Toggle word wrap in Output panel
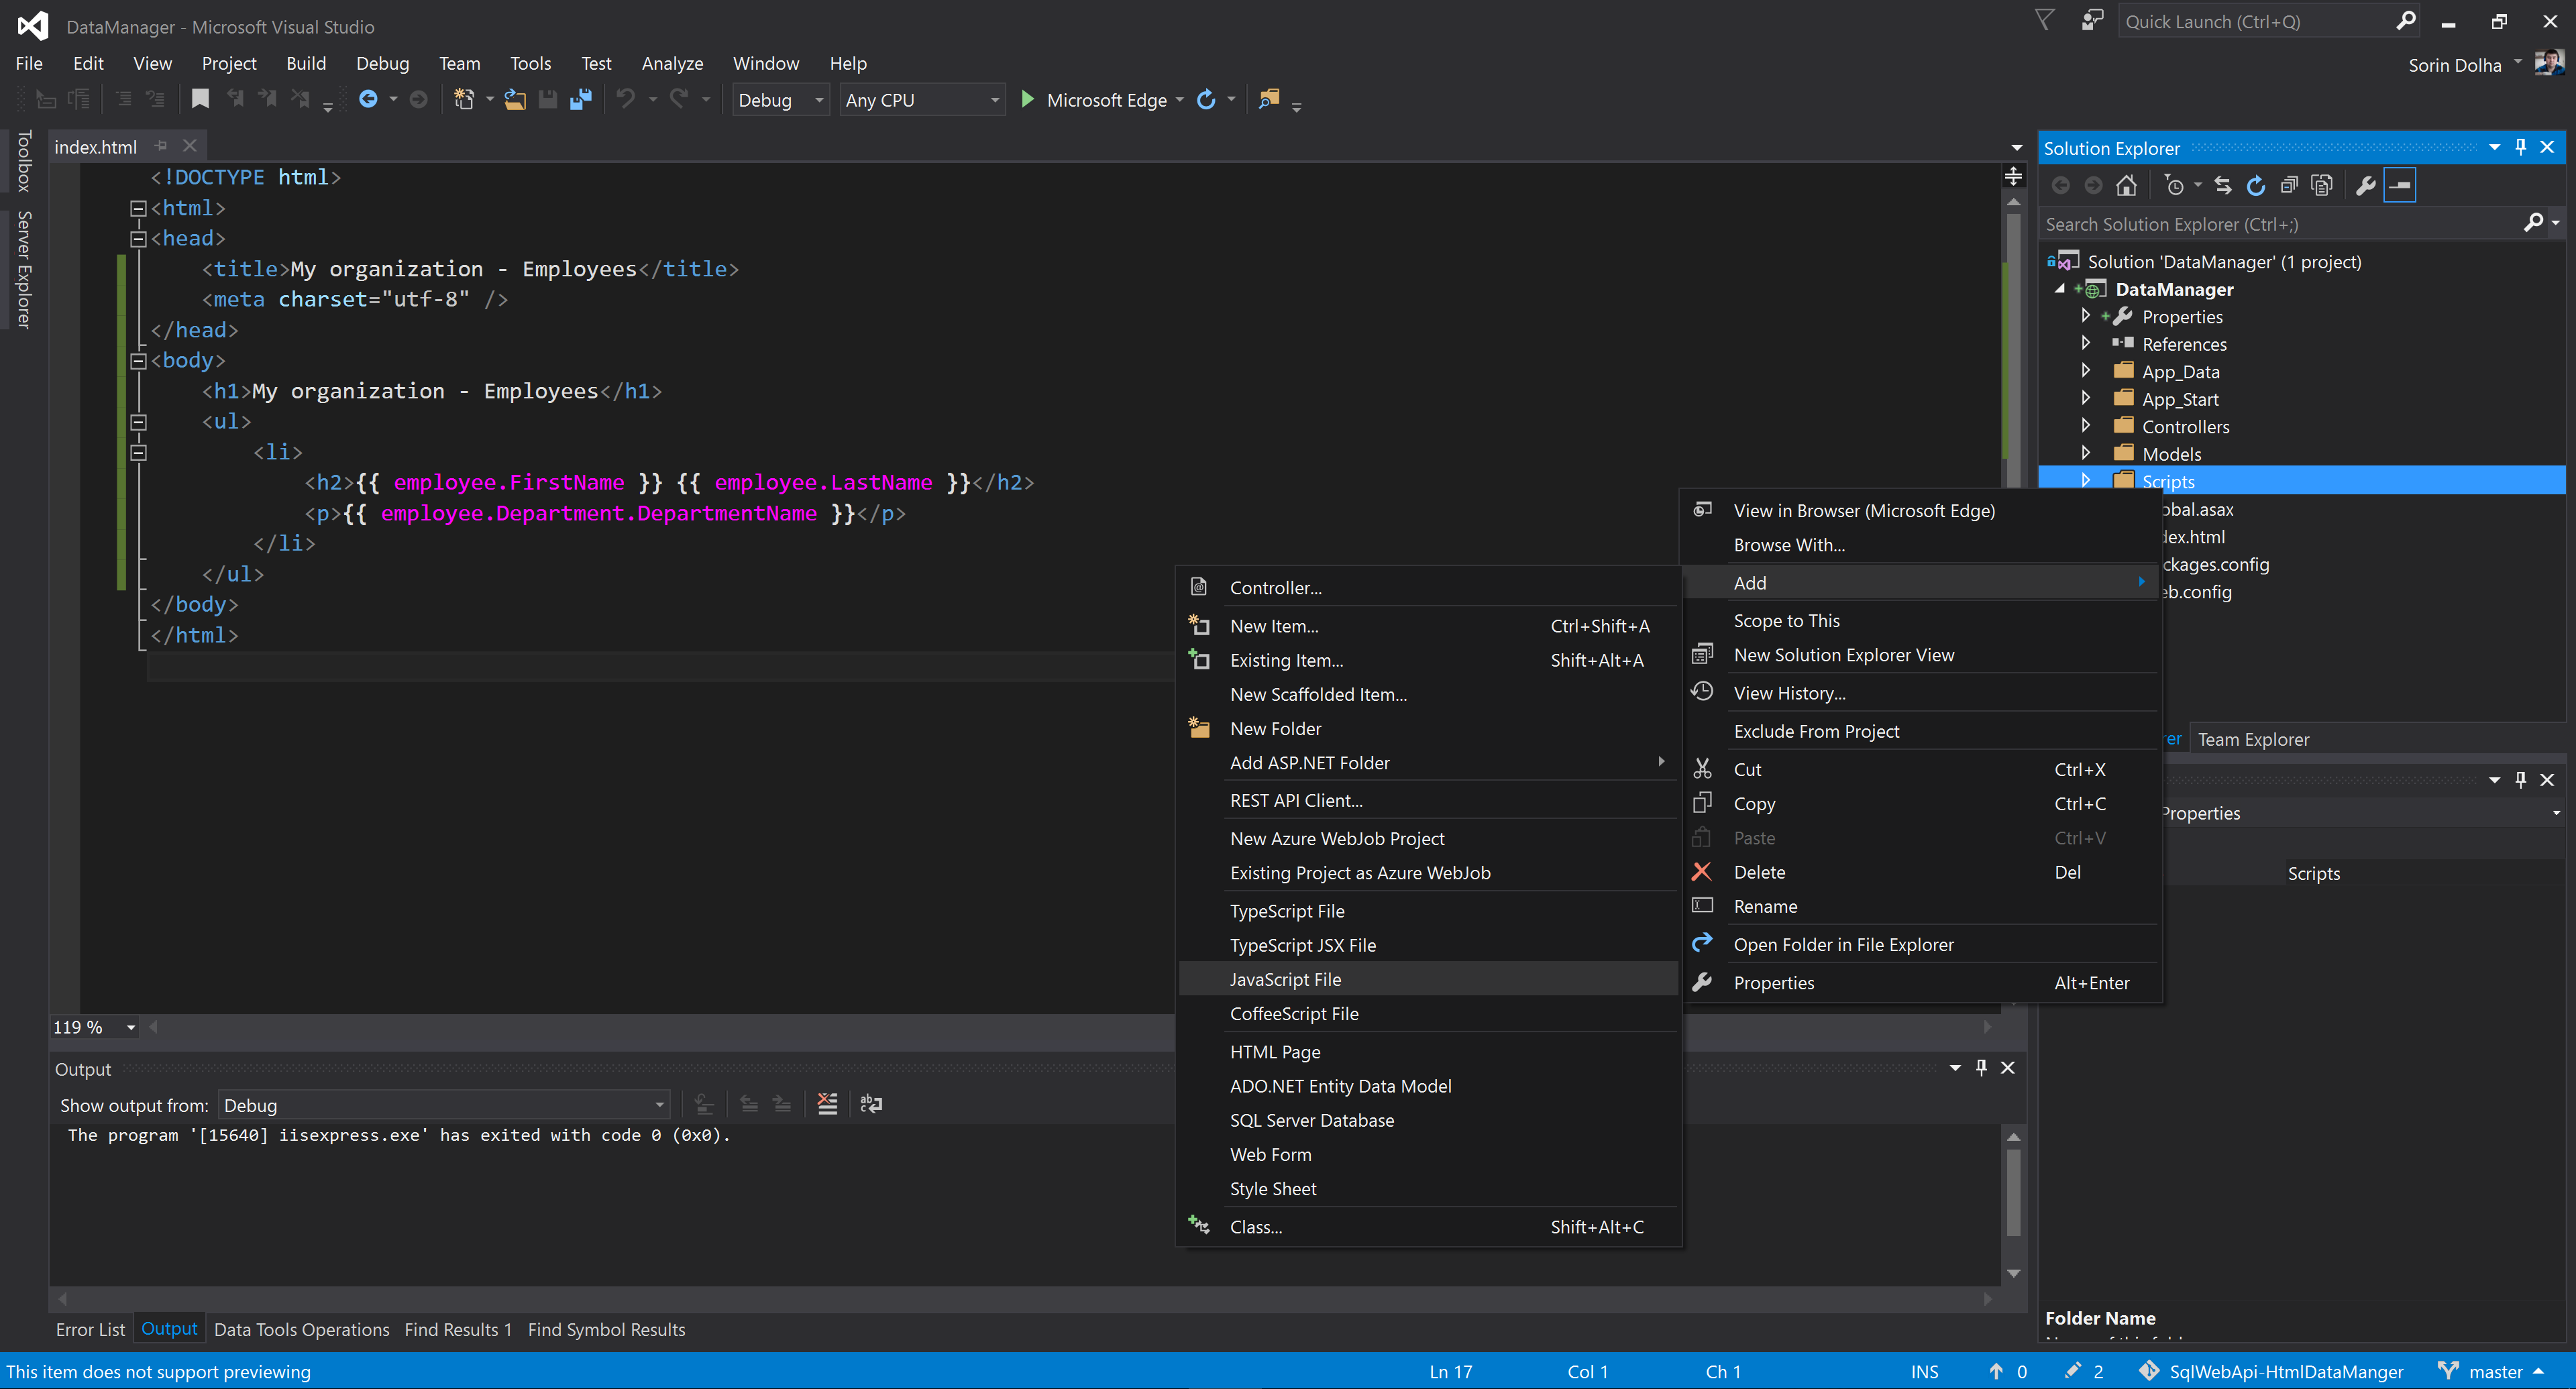This screenshot has height=1389, width=2576. pos(871,1104)
